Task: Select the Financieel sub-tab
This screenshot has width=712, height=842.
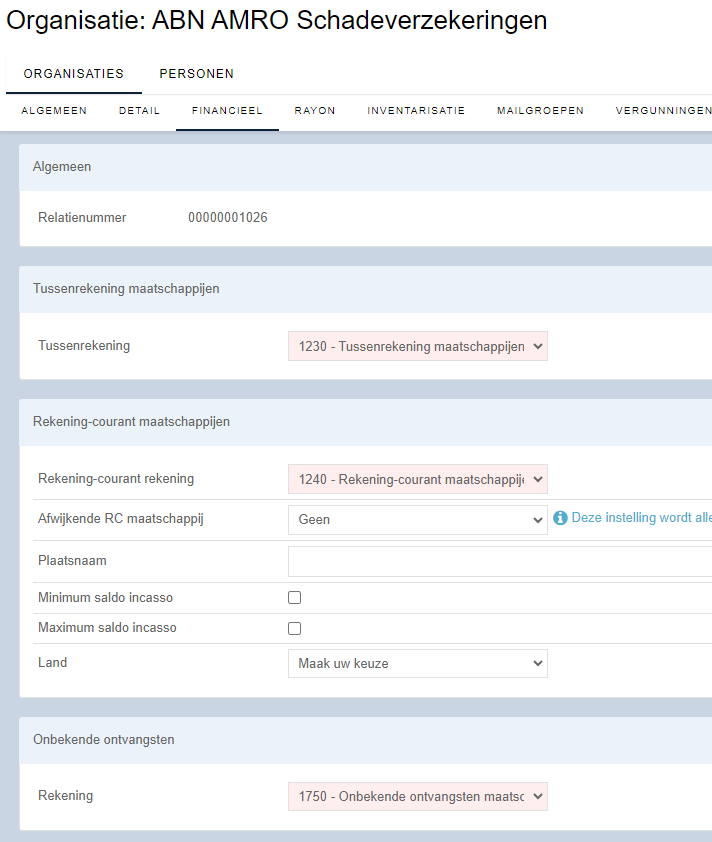Action: click(x=227, y=111)
